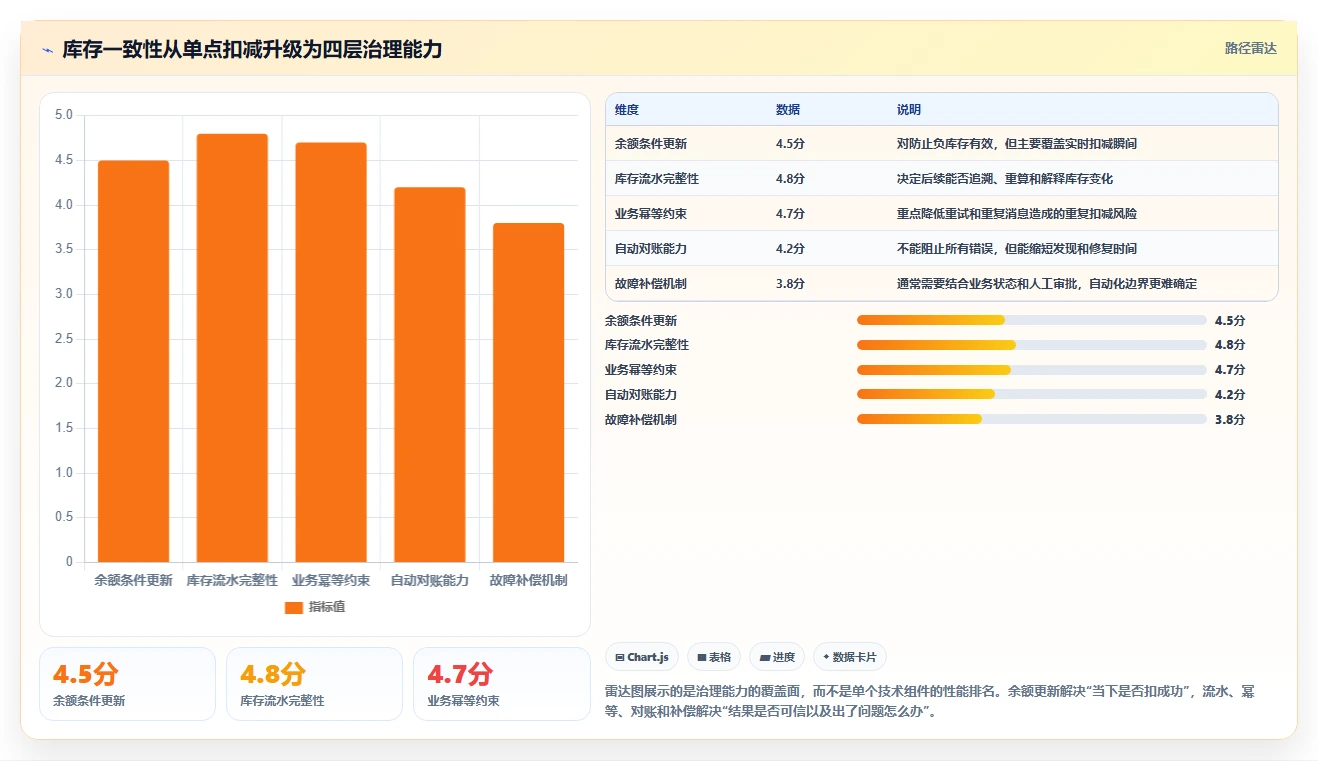Click the 说明 column header
This screenshot has height=761, width=1318.
point(909,110)
